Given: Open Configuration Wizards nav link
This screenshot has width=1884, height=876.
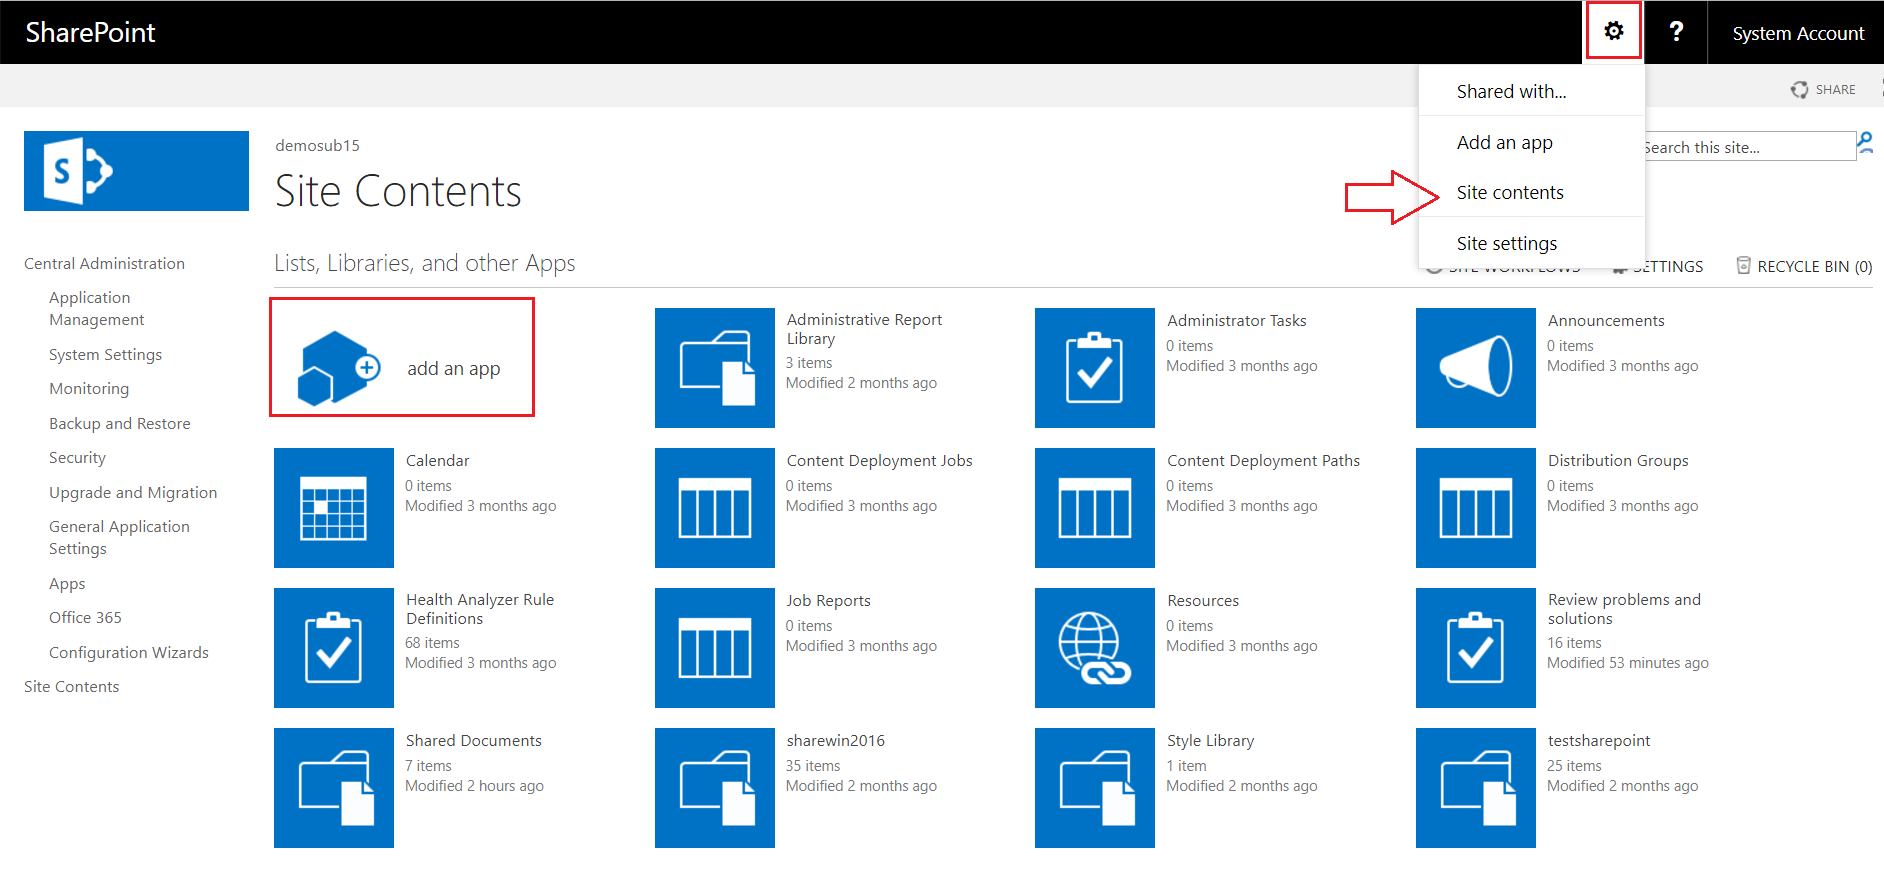Looking at the screenshot, I should tap(129, 652).
